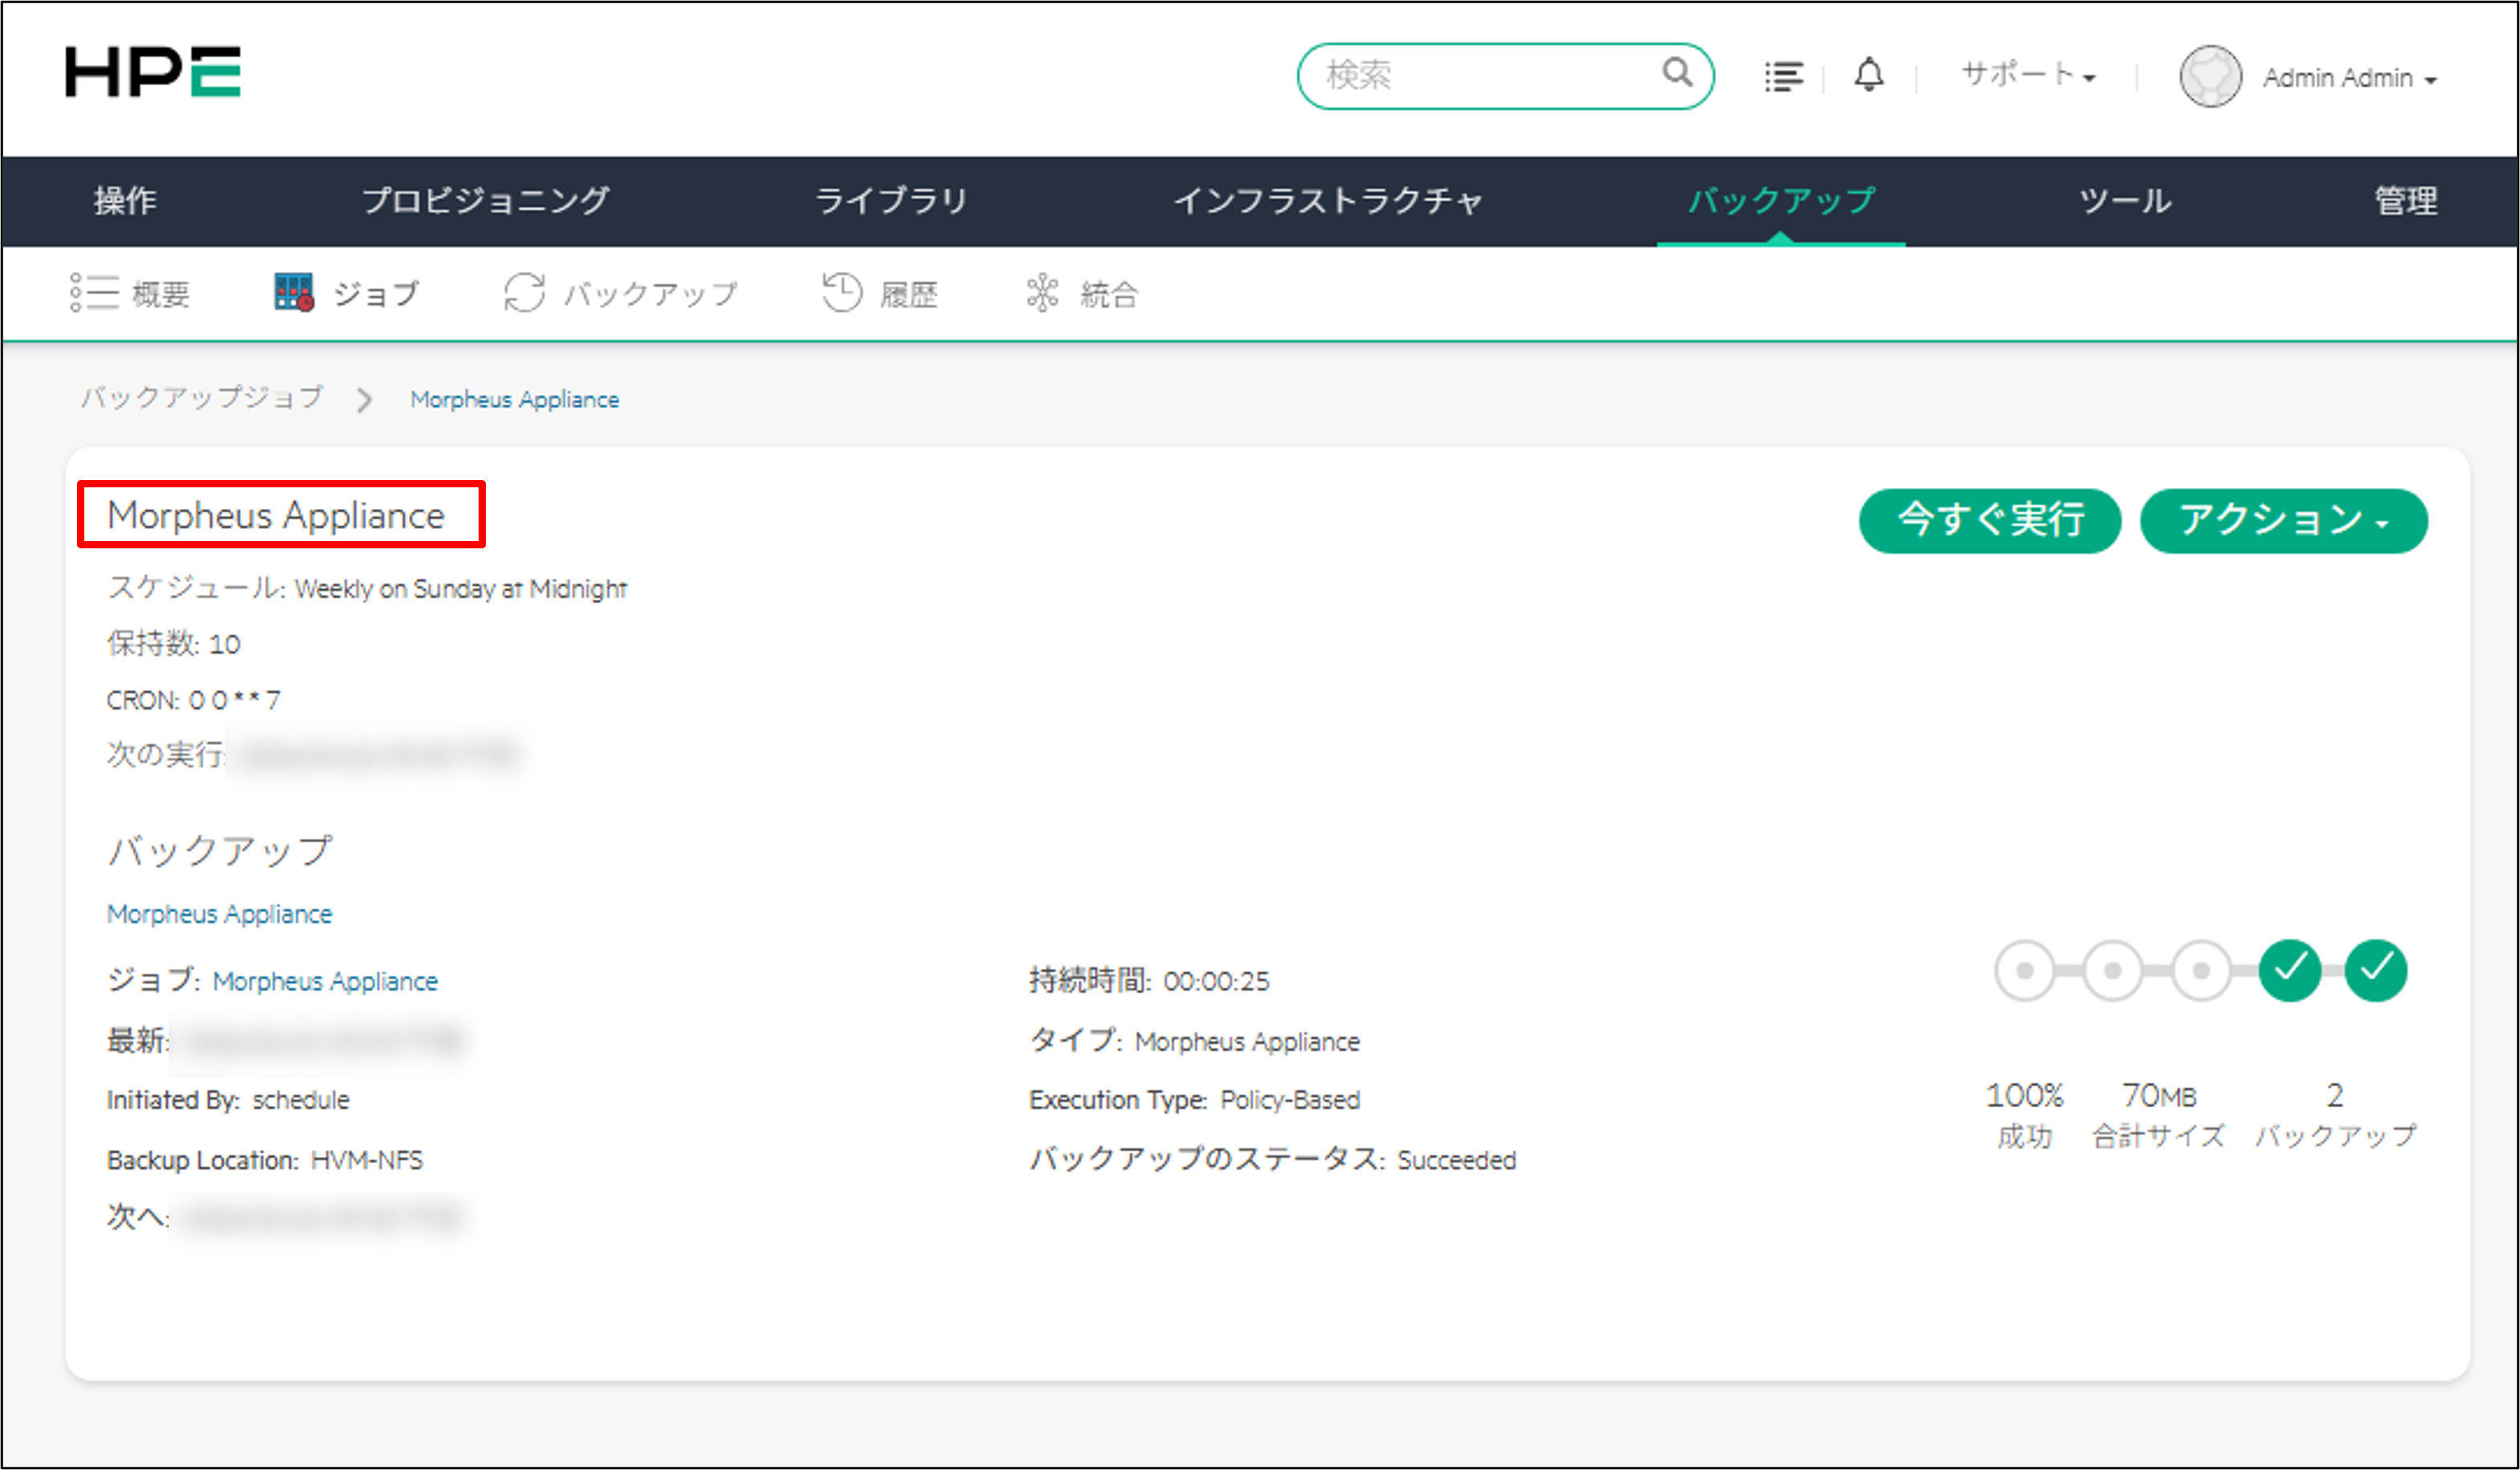Screen dimensions: 2520x1470
Task: Click the search magnifier icon
Action: (x=1677, y=72)
